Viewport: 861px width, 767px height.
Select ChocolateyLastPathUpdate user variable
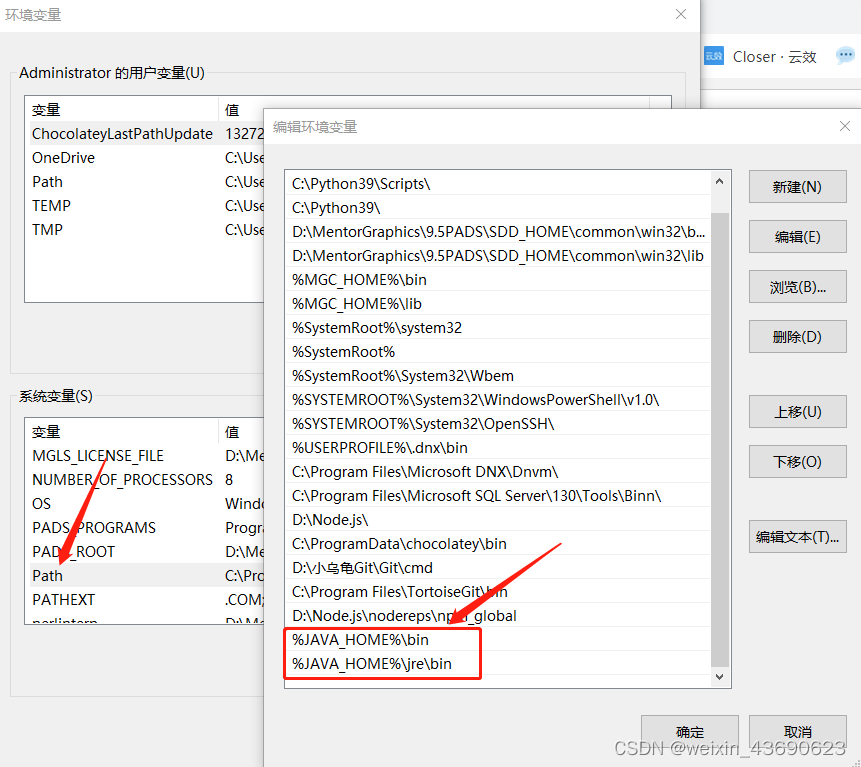[147, 133]
